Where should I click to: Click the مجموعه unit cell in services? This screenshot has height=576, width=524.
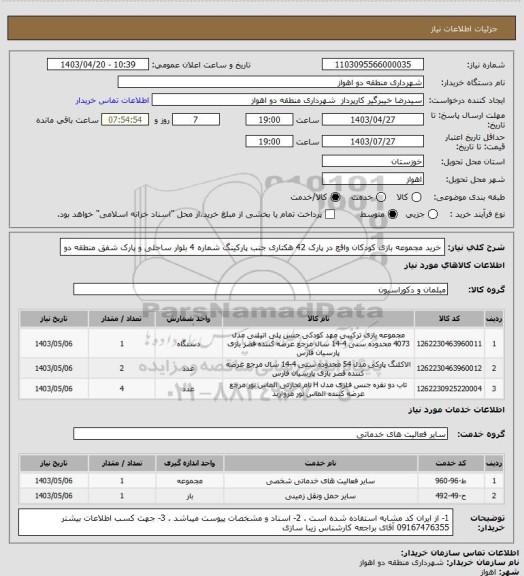[189, 481]
